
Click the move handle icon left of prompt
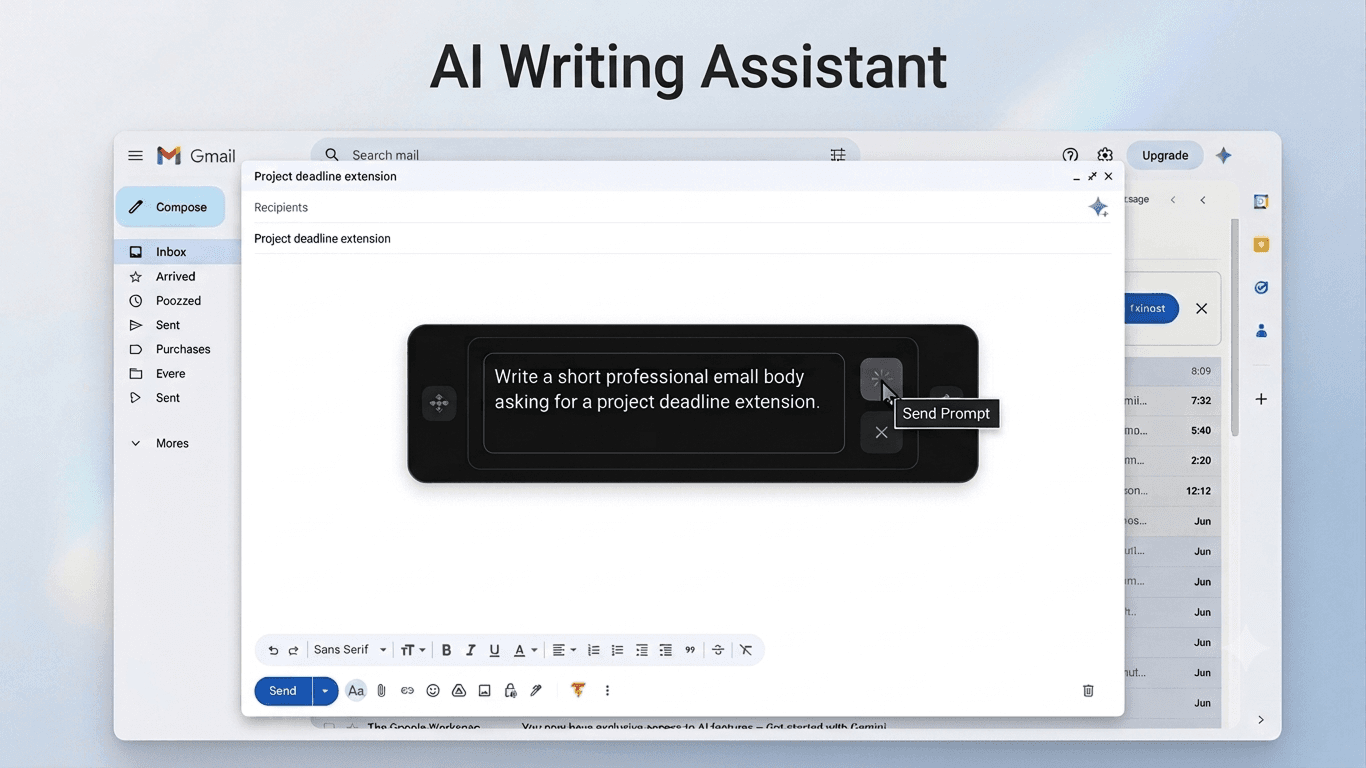439,403
